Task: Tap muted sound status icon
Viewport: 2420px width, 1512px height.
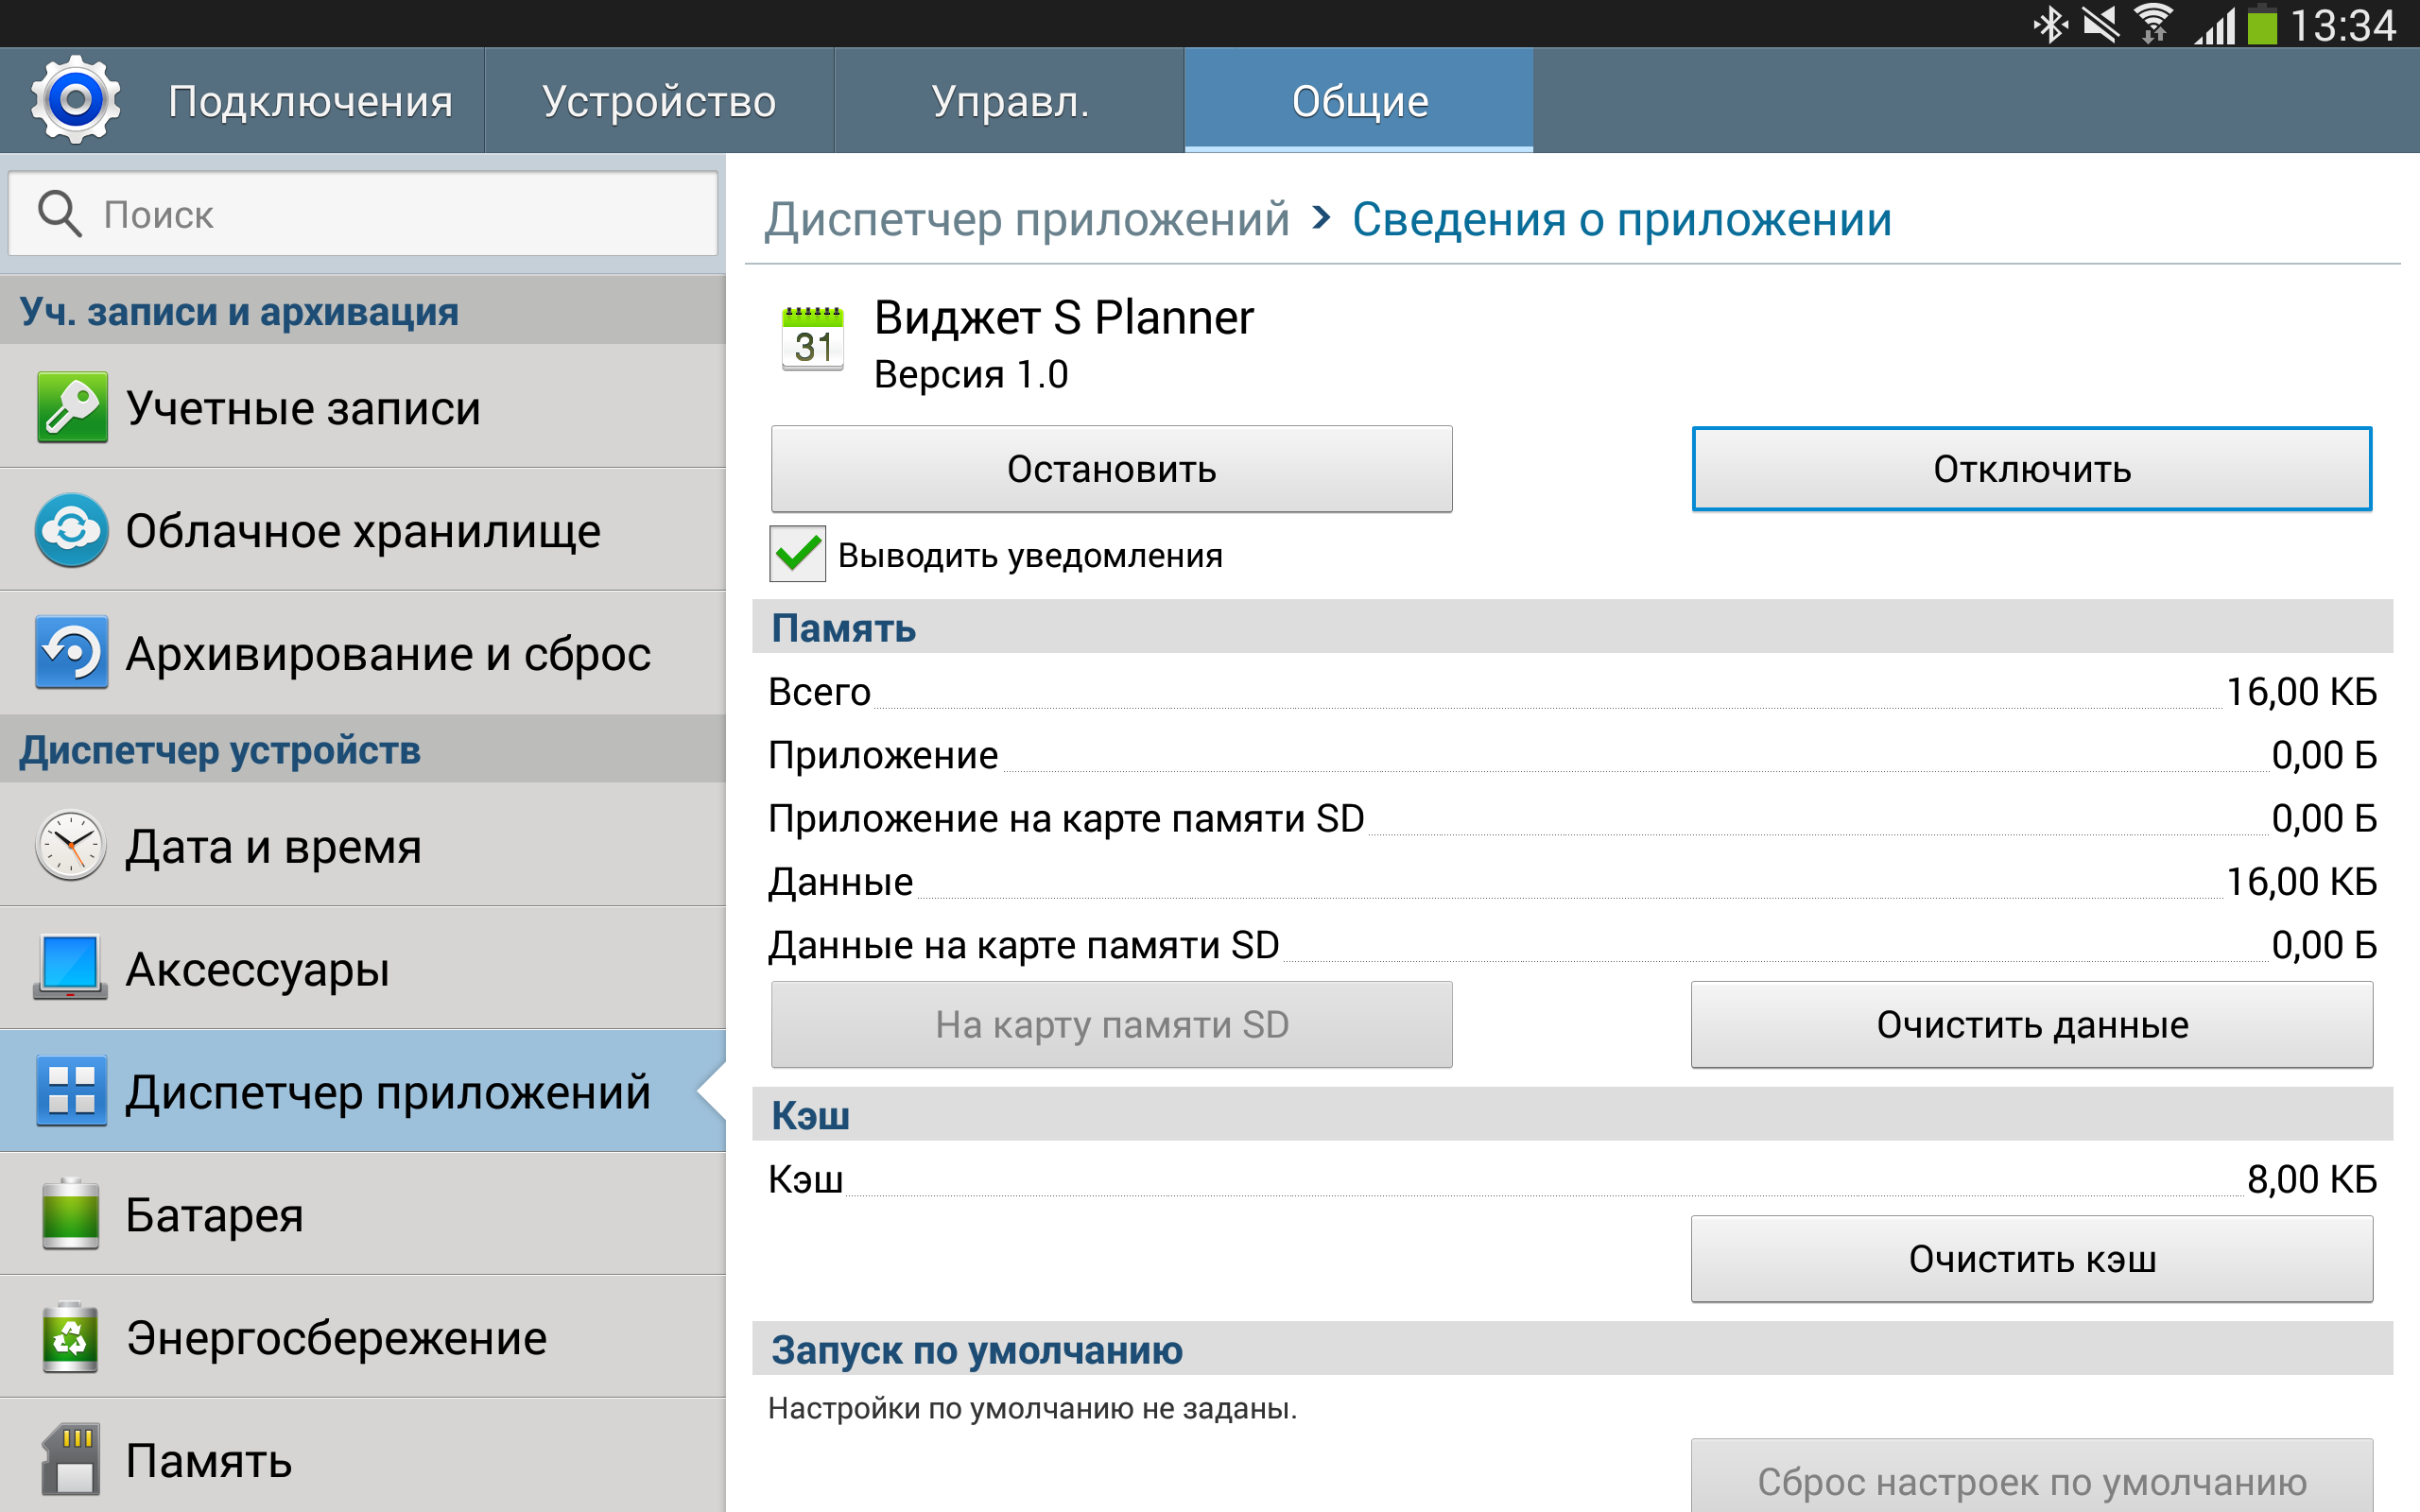Action: point(2101,24)
